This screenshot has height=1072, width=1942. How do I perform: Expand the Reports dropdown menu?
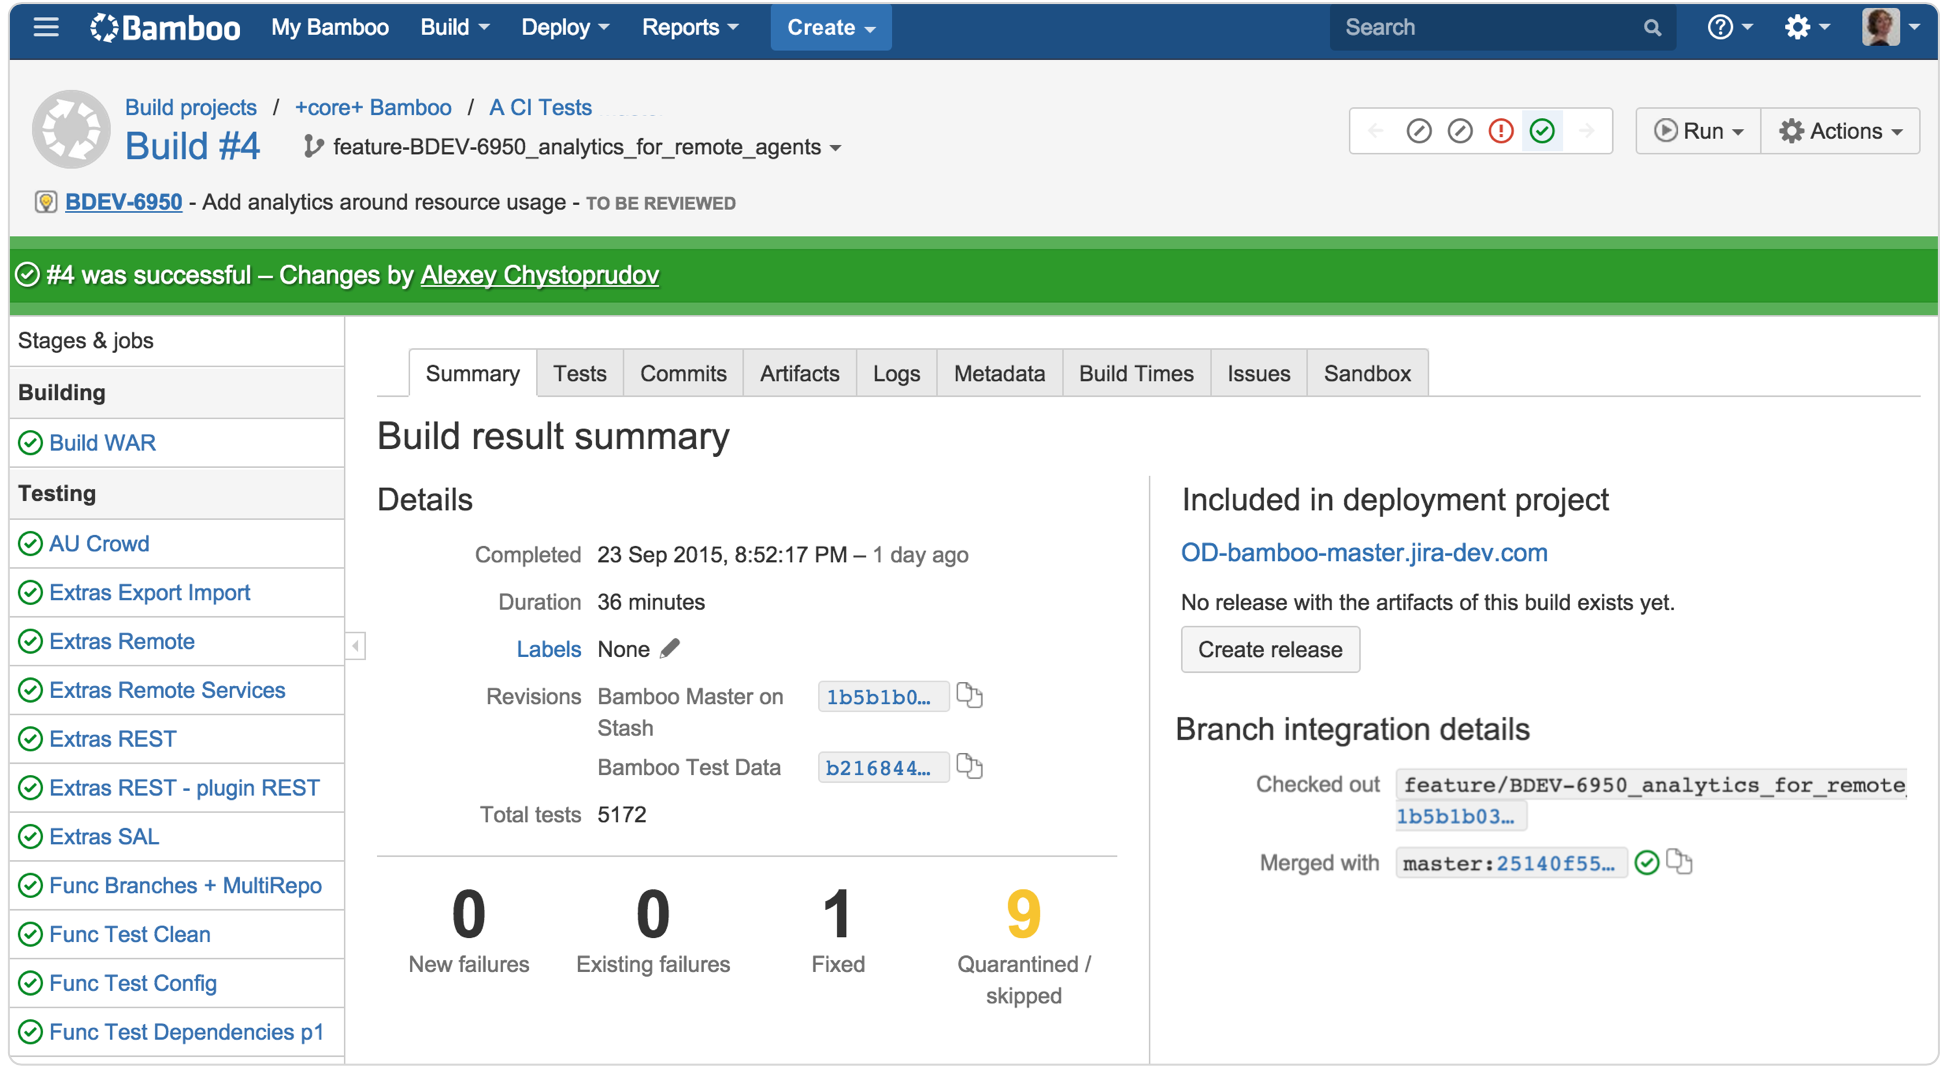(x=690, y=27)
